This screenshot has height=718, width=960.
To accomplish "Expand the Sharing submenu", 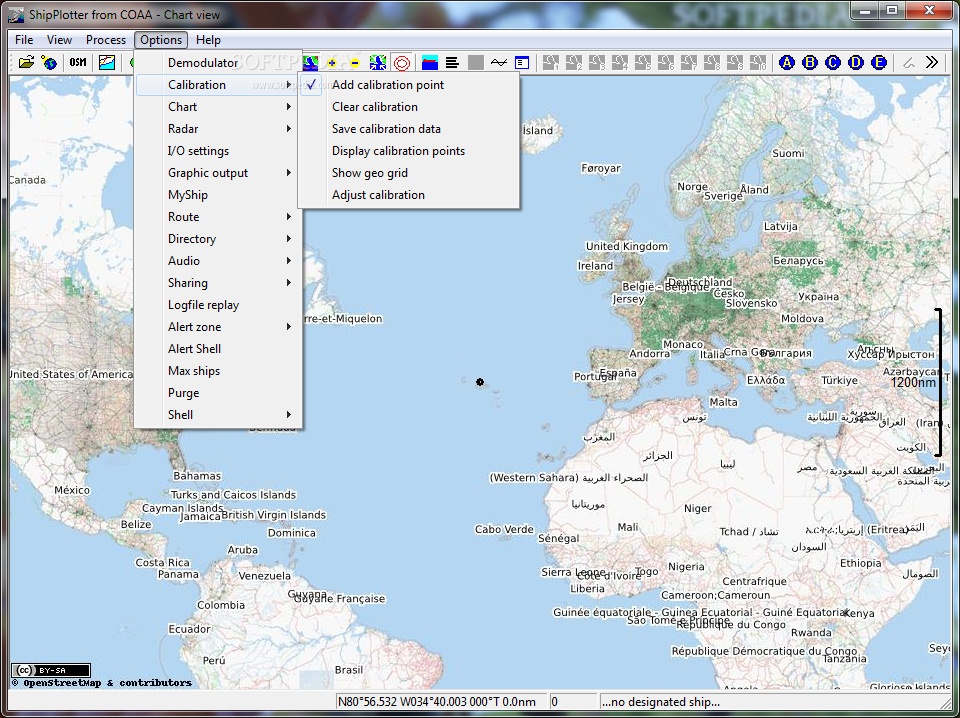I will click(x=218, y=283).
